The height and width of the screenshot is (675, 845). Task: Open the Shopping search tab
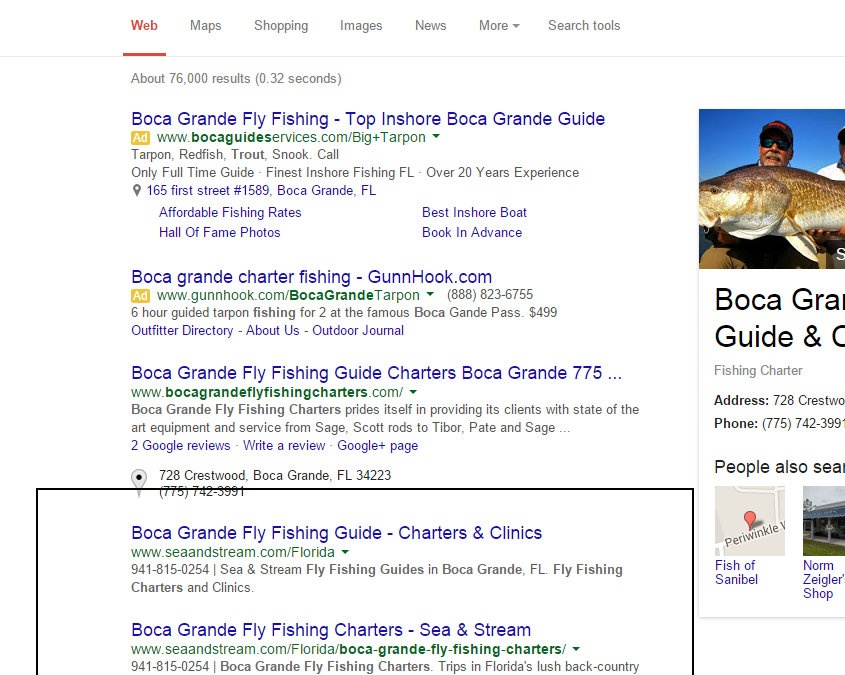[x=281, y=26]
